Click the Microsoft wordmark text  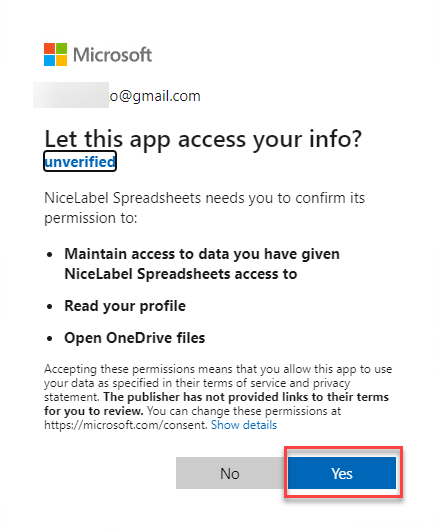[113, 55]
